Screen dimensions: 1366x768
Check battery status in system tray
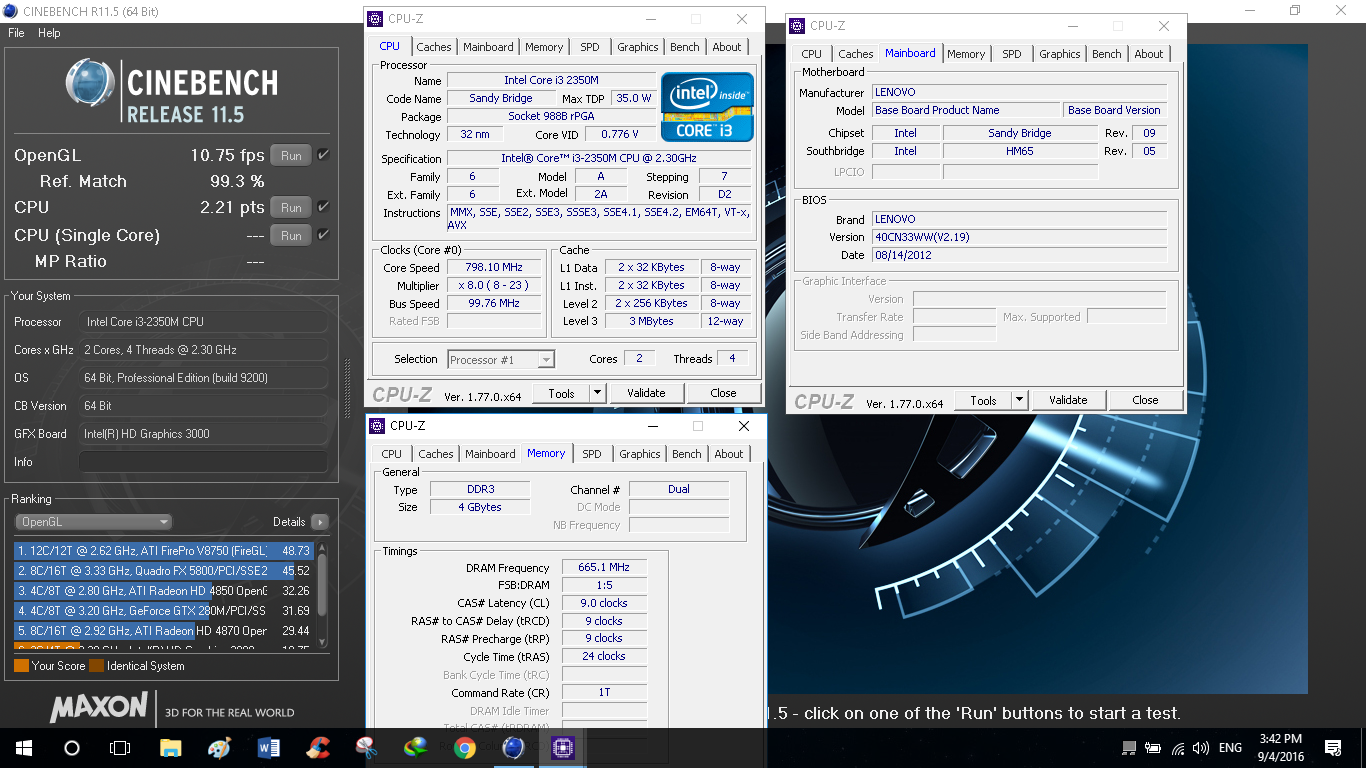[x=1153, y=747]
